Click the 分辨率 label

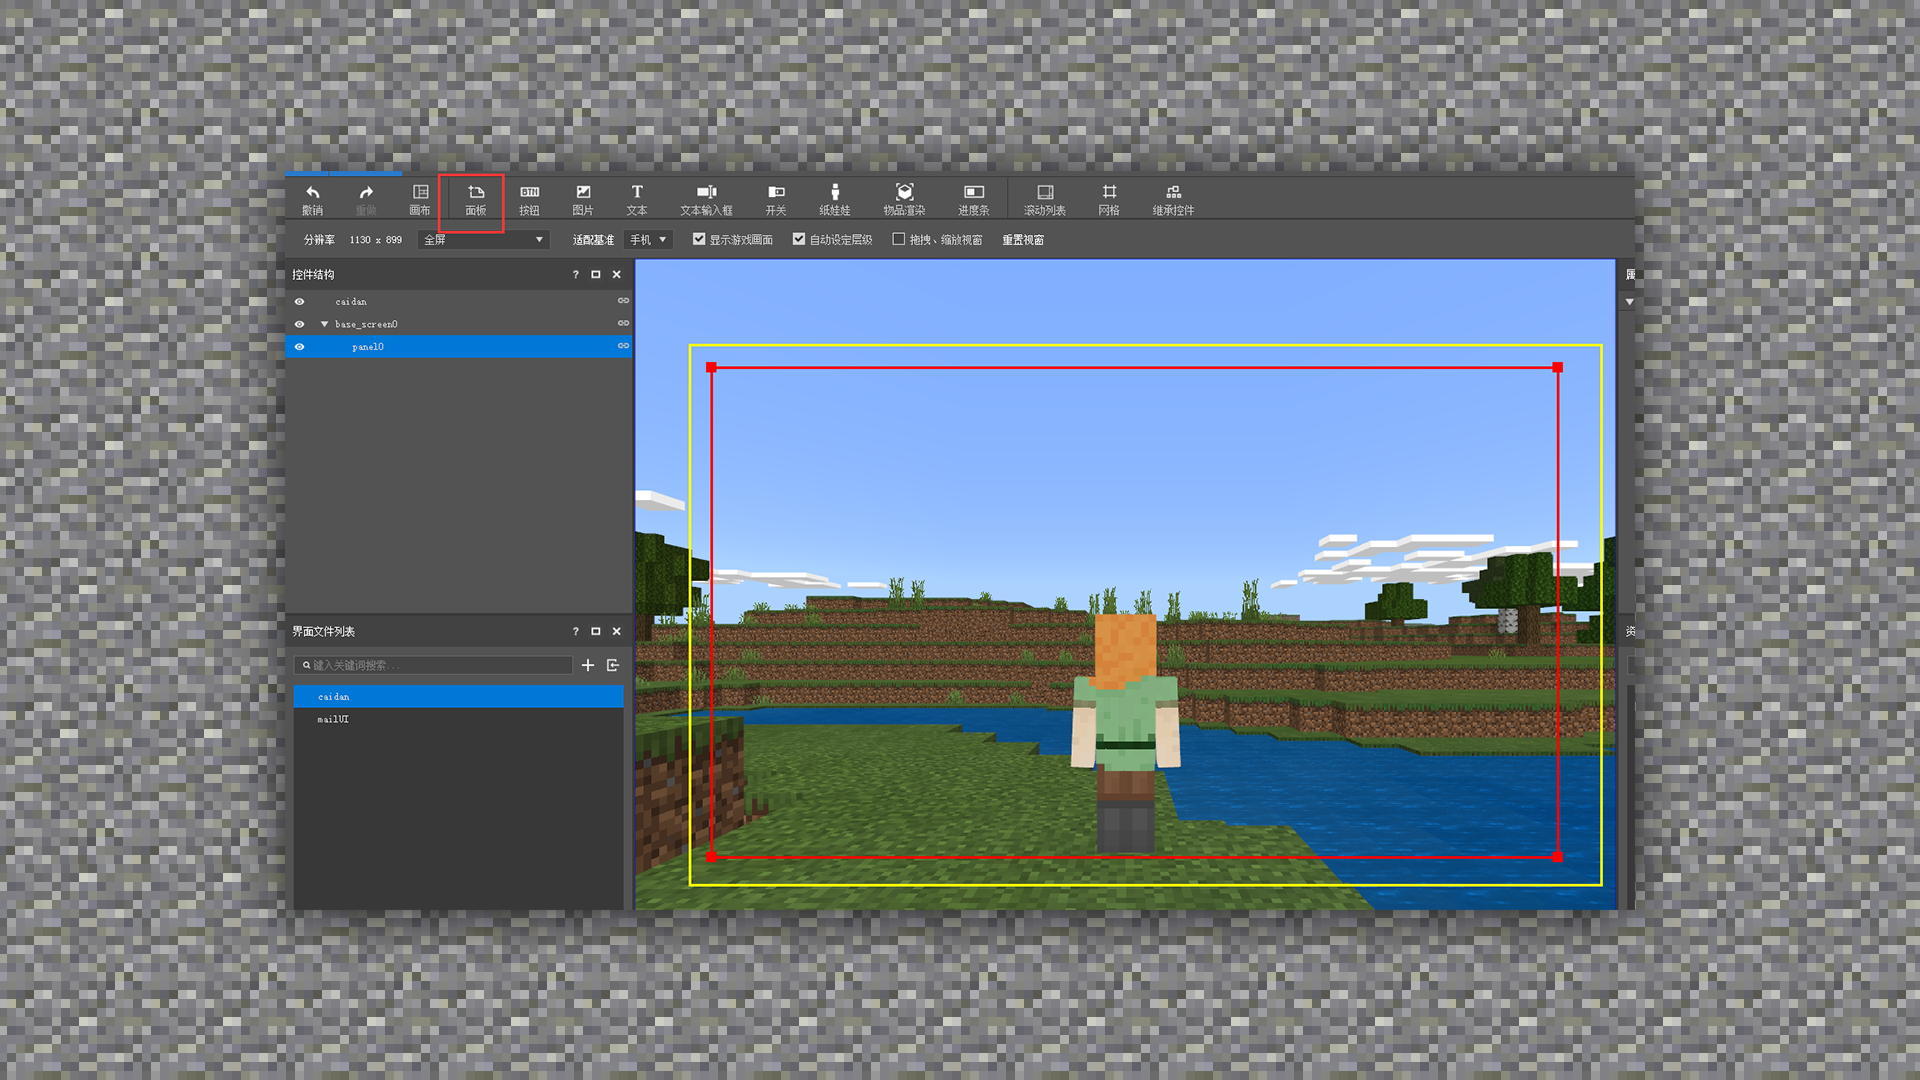click(319, 240)
